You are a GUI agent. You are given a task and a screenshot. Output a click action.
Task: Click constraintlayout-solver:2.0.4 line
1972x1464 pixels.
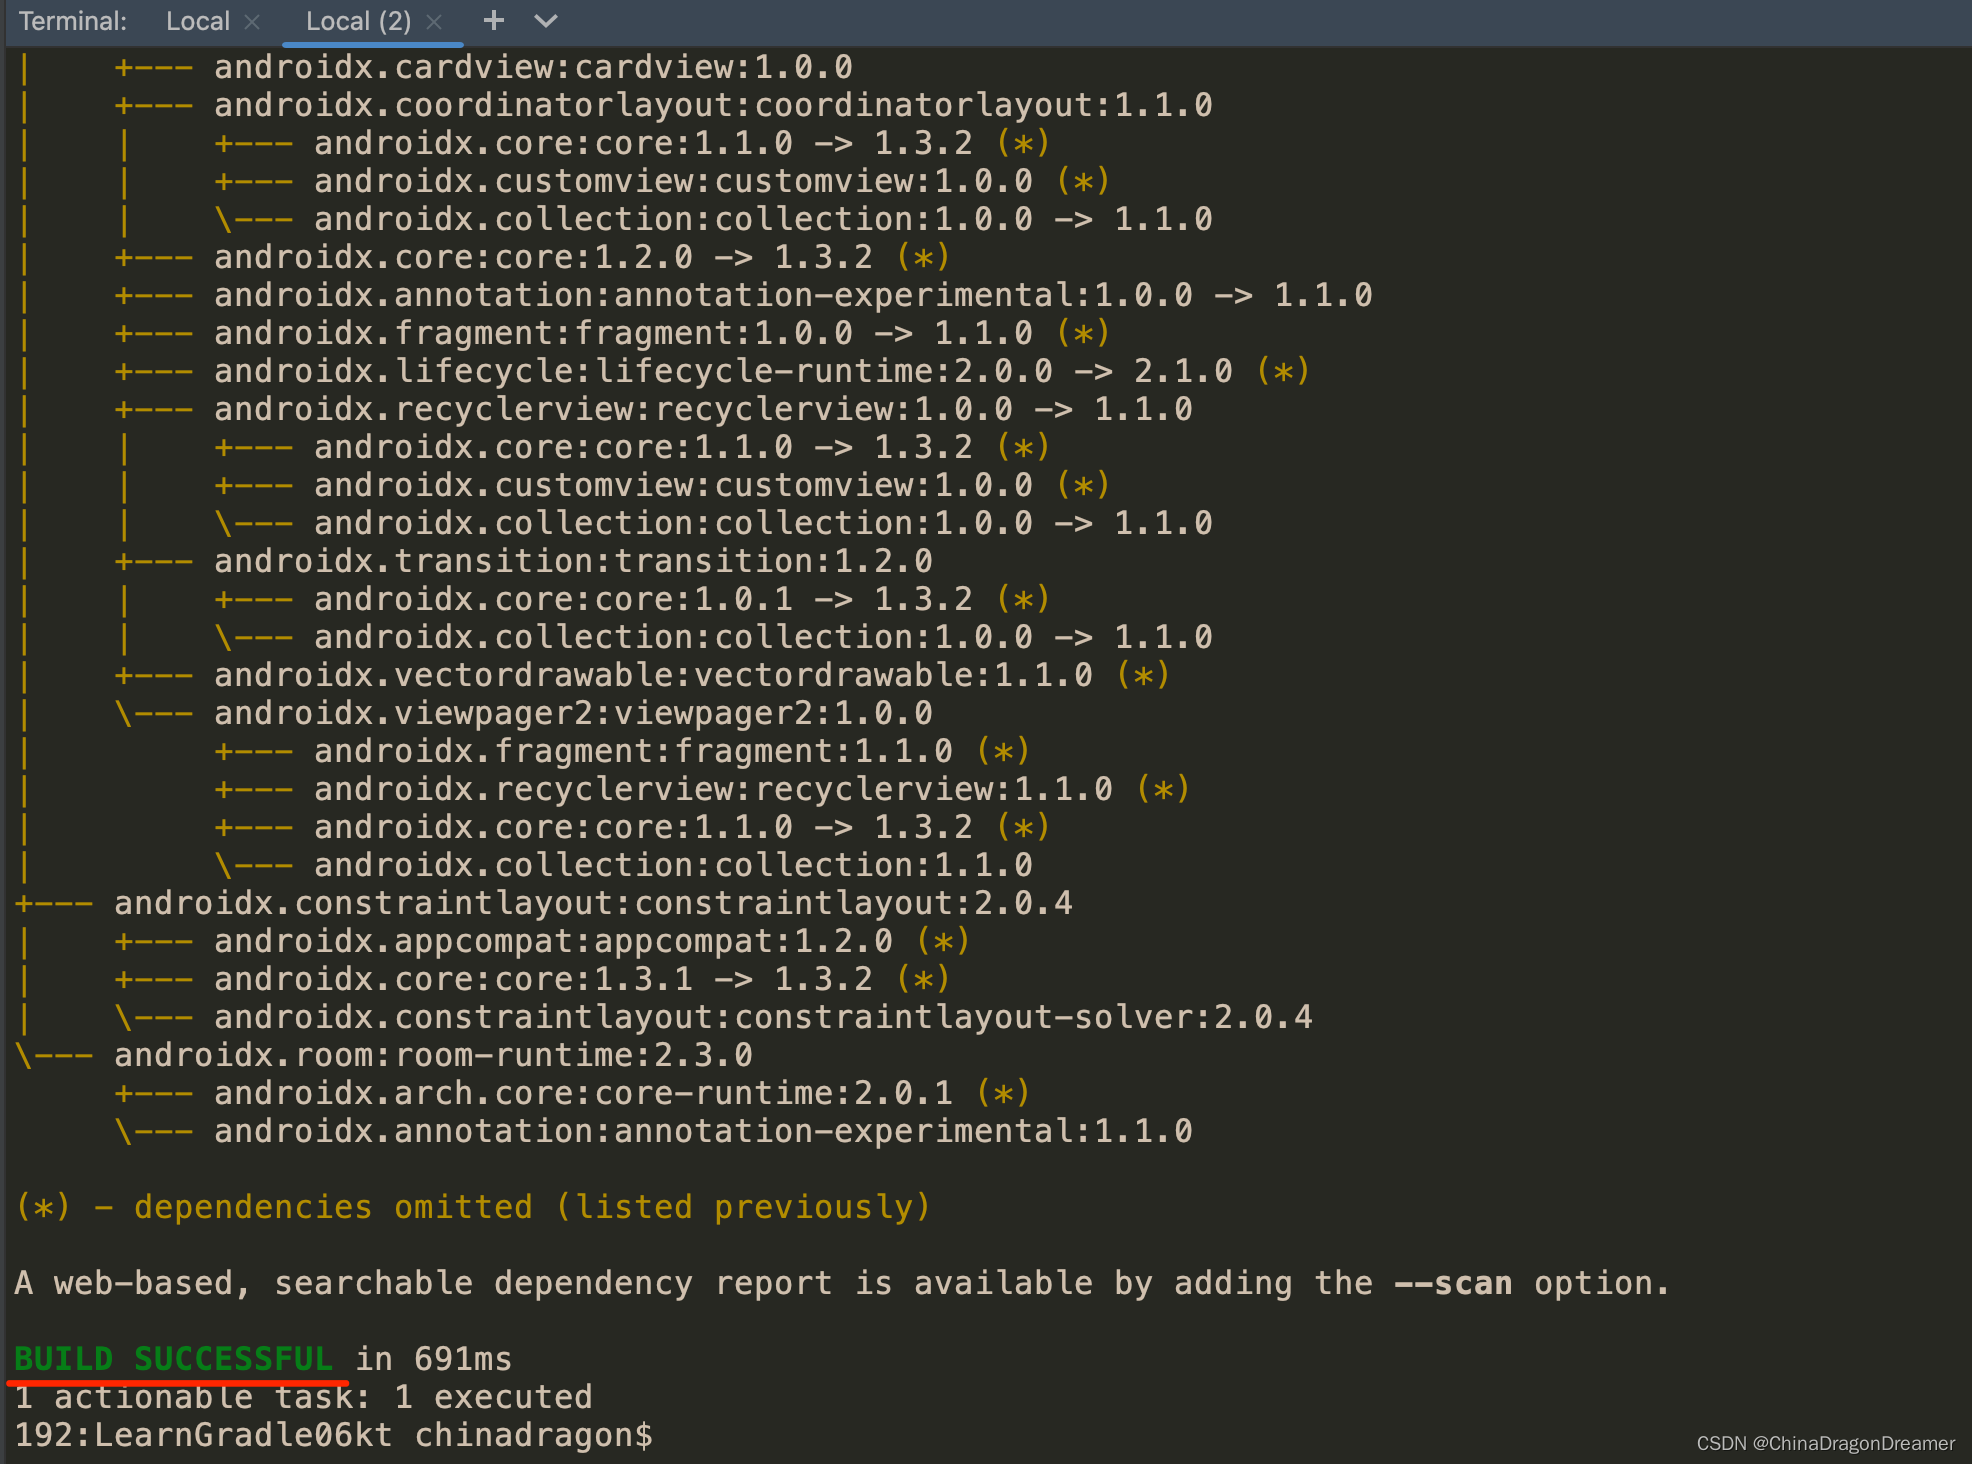click(763, 1017)
